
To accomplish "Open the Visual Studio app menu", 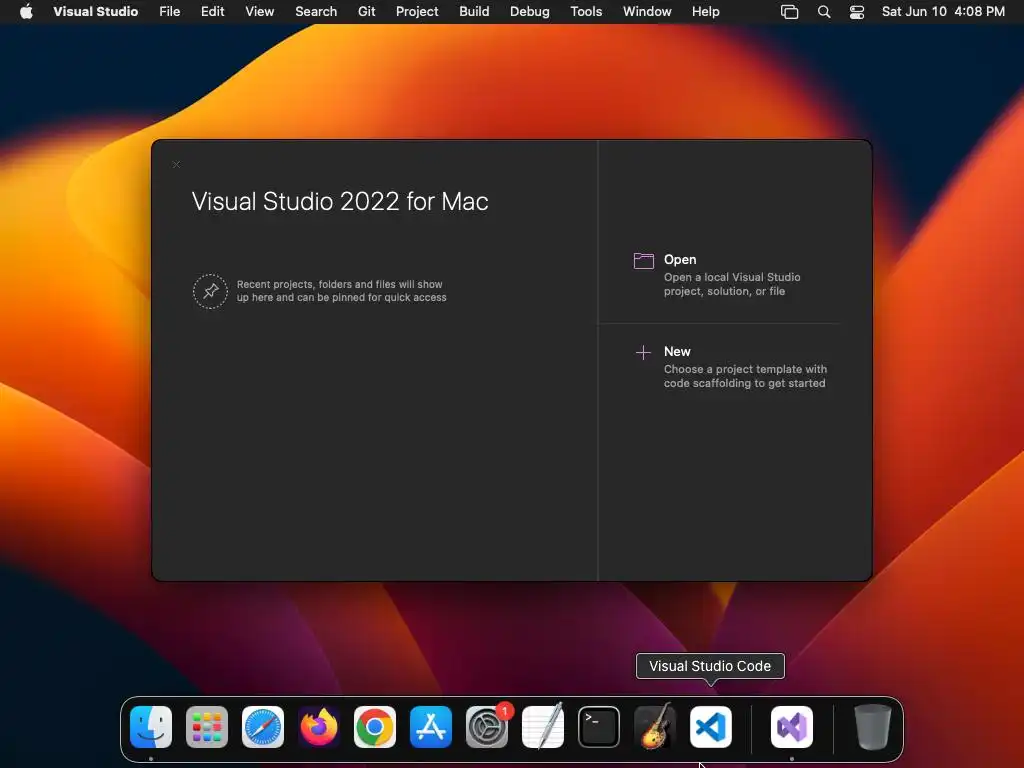I will coord(95,11).
